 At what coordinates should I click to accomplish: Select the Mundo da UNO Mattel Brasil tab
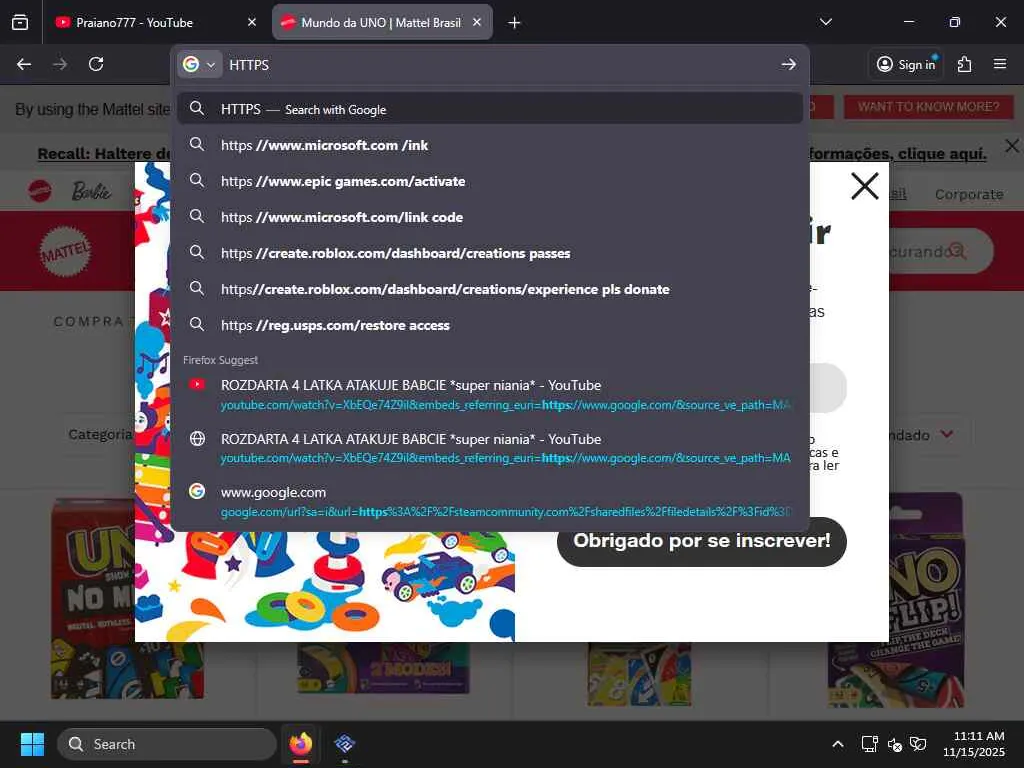coord(382,22)
